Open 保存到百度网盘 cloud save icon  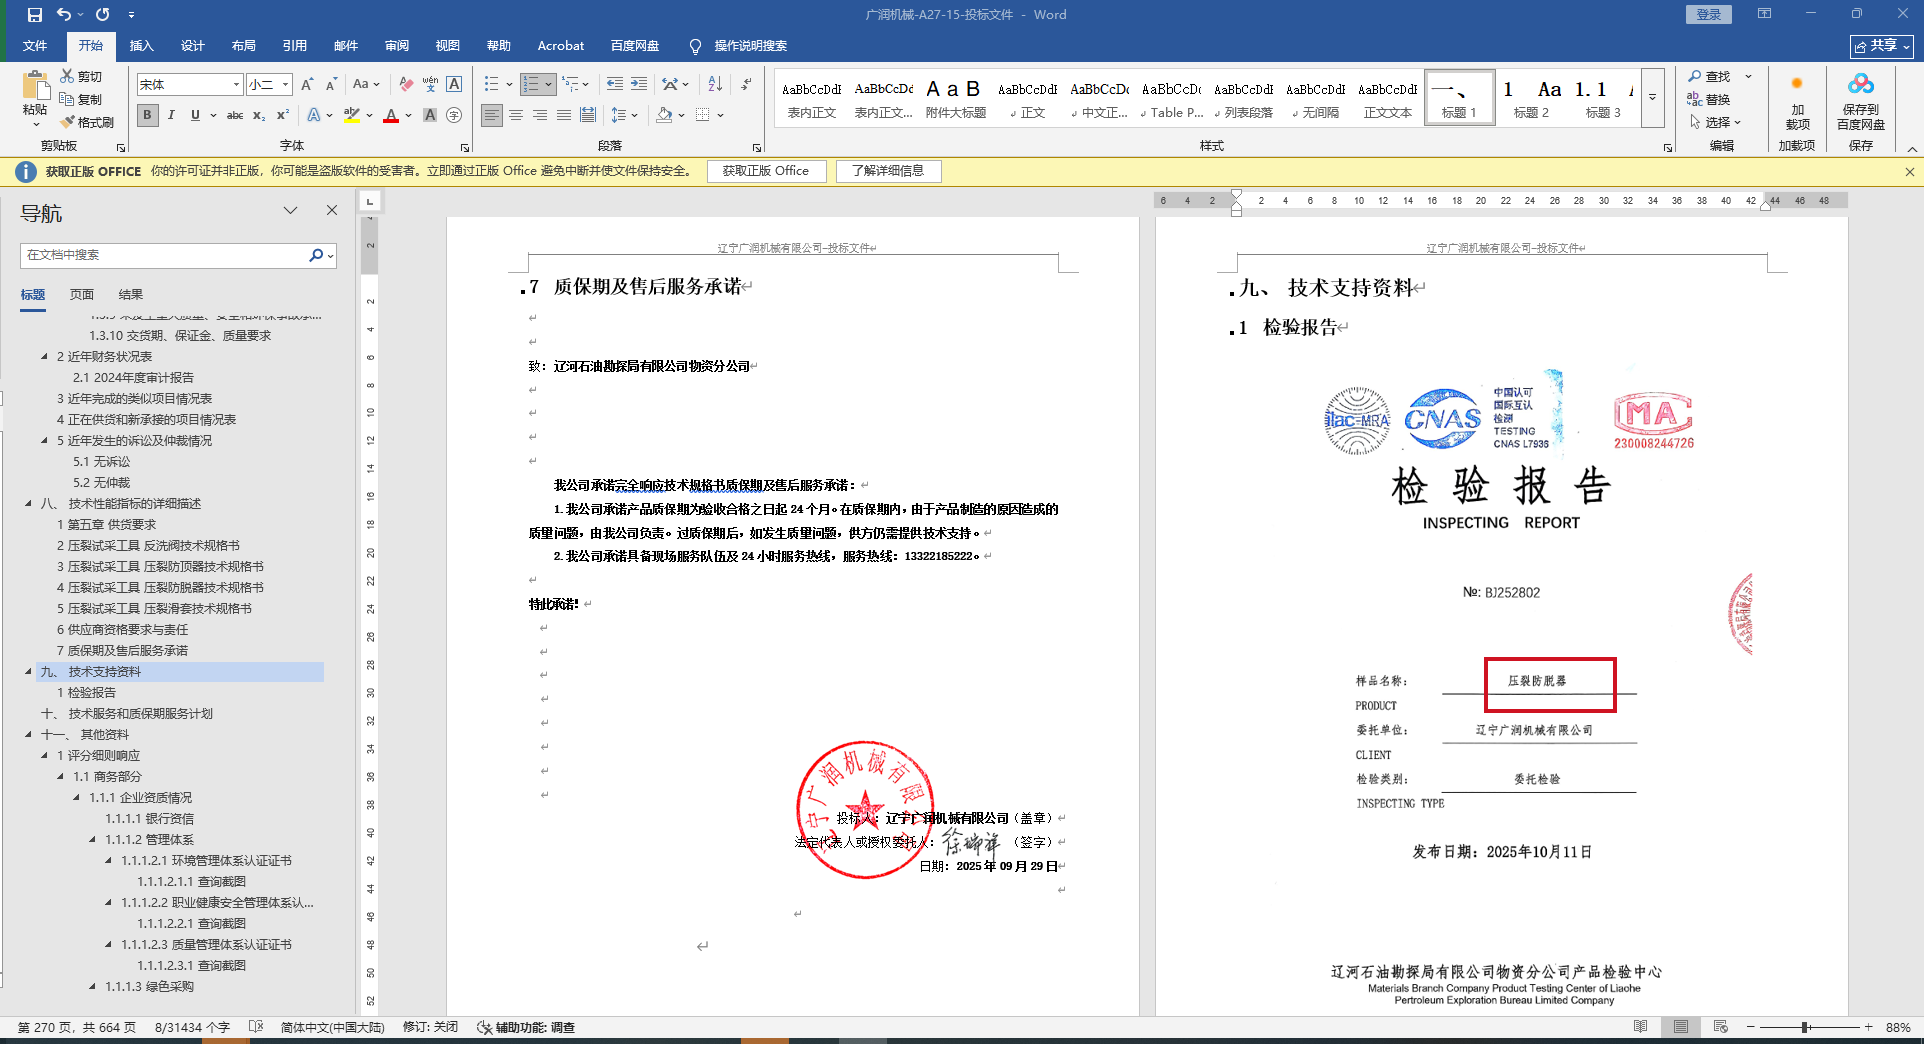1861,102
